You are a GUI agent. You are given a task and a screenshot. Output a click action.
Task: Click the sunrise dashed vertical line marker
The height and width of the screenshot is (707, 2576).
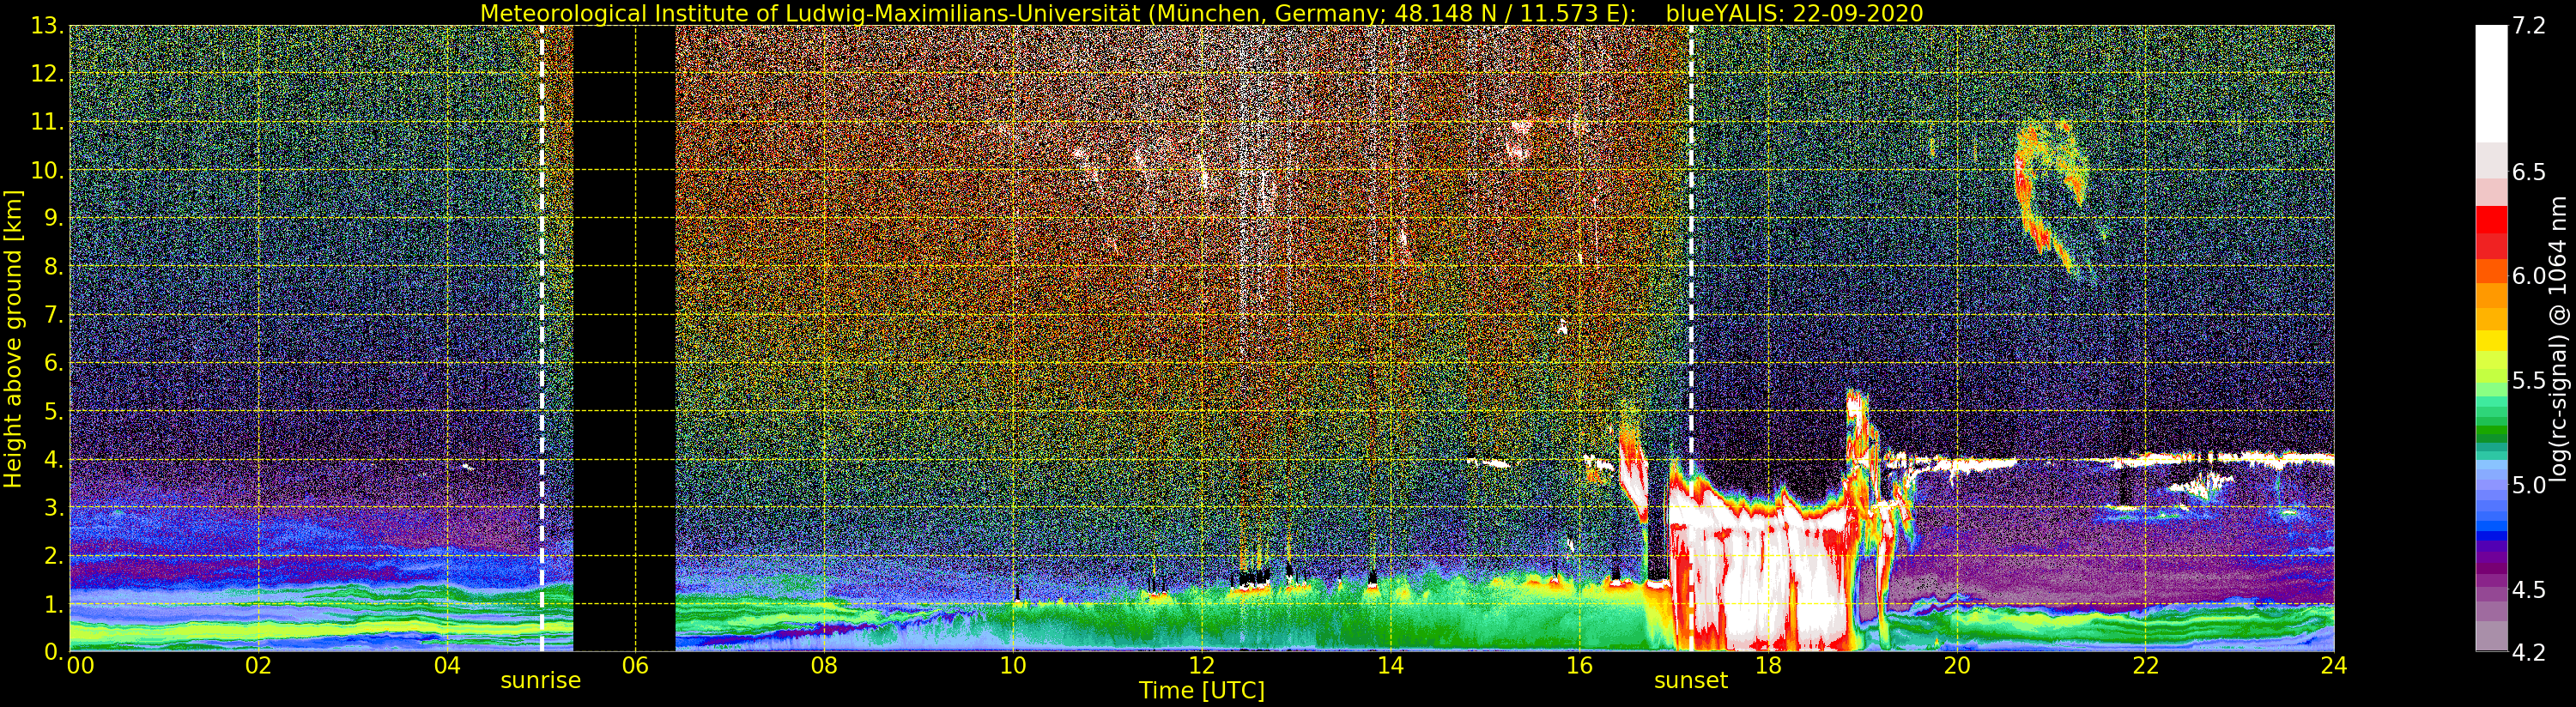542,338
